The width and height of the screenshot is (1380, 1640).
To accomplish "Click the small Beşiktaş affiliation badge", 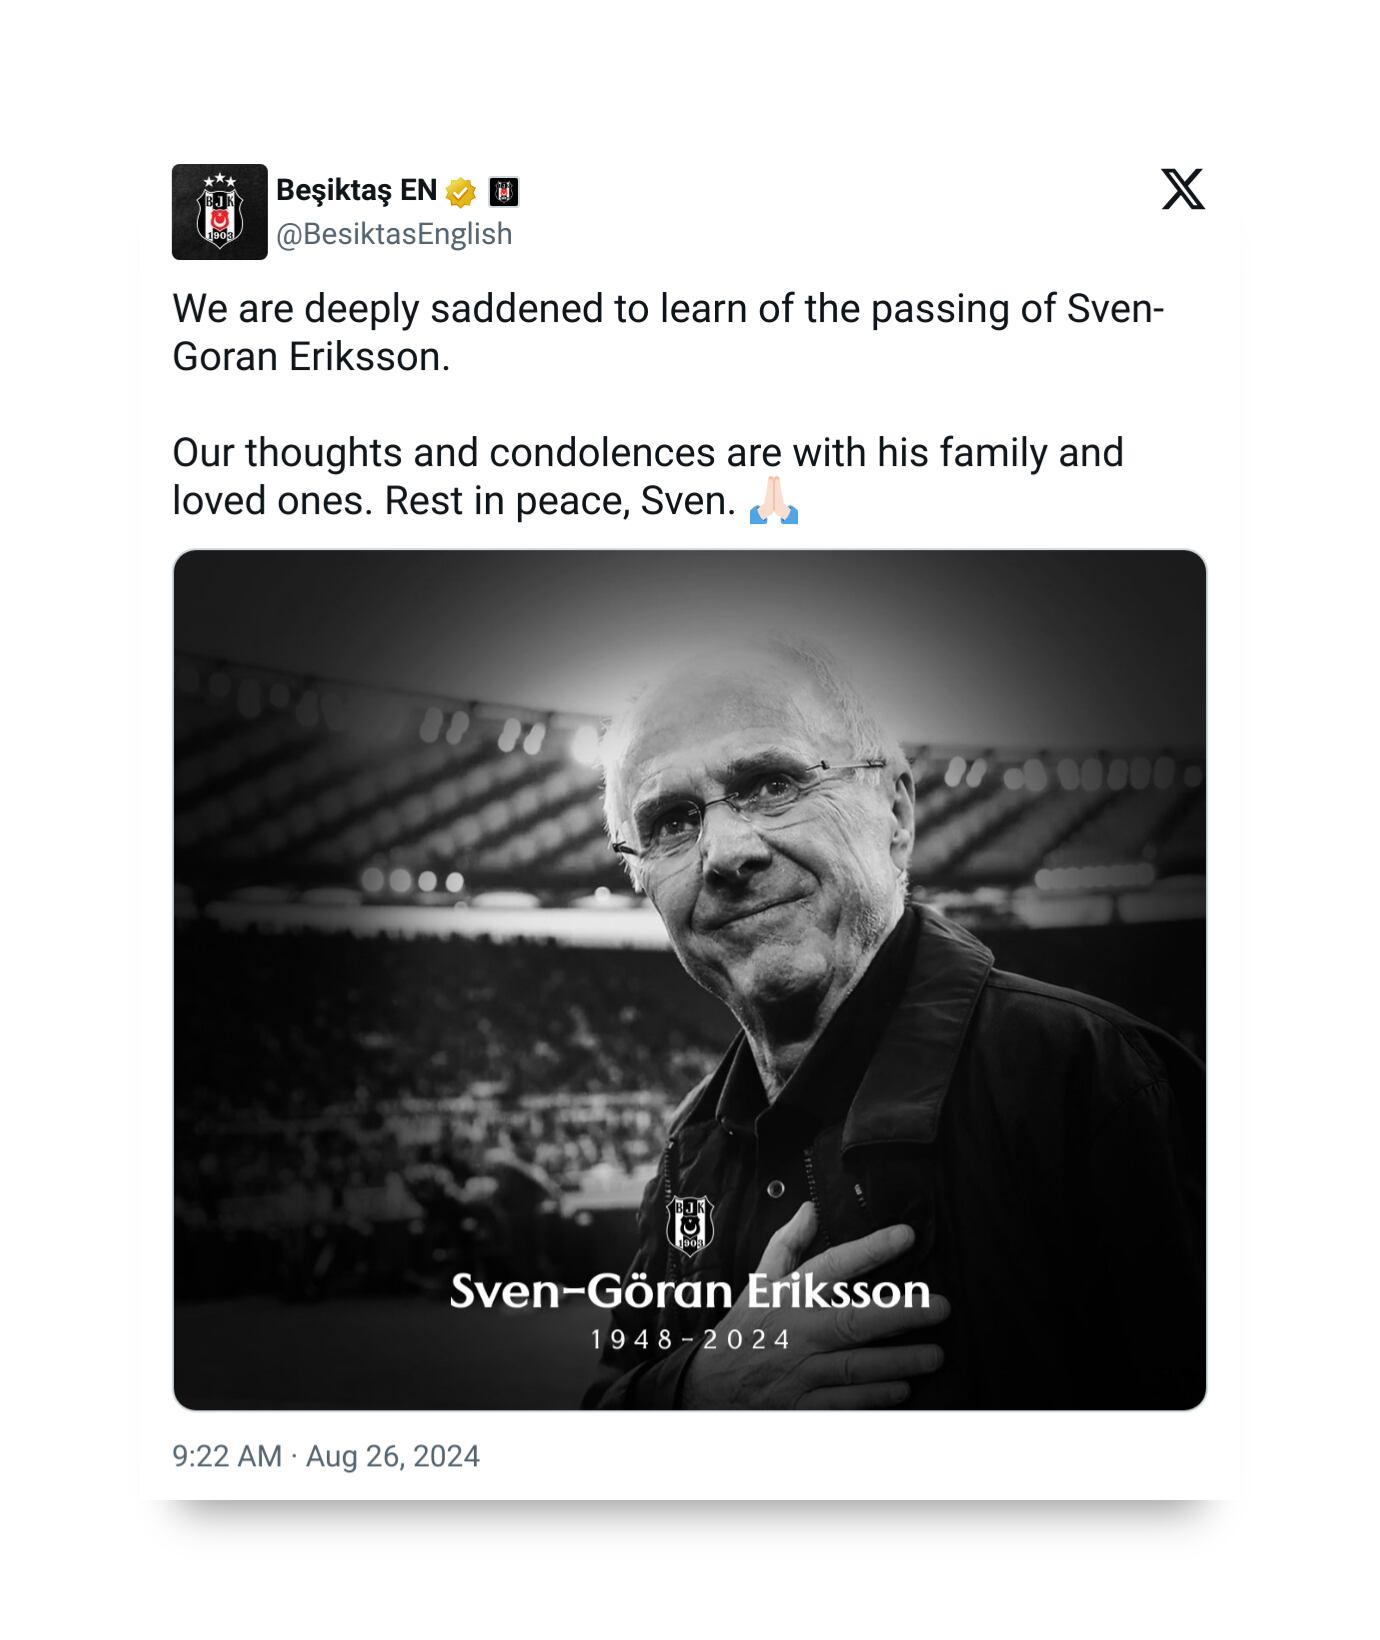I will point(504,191).
